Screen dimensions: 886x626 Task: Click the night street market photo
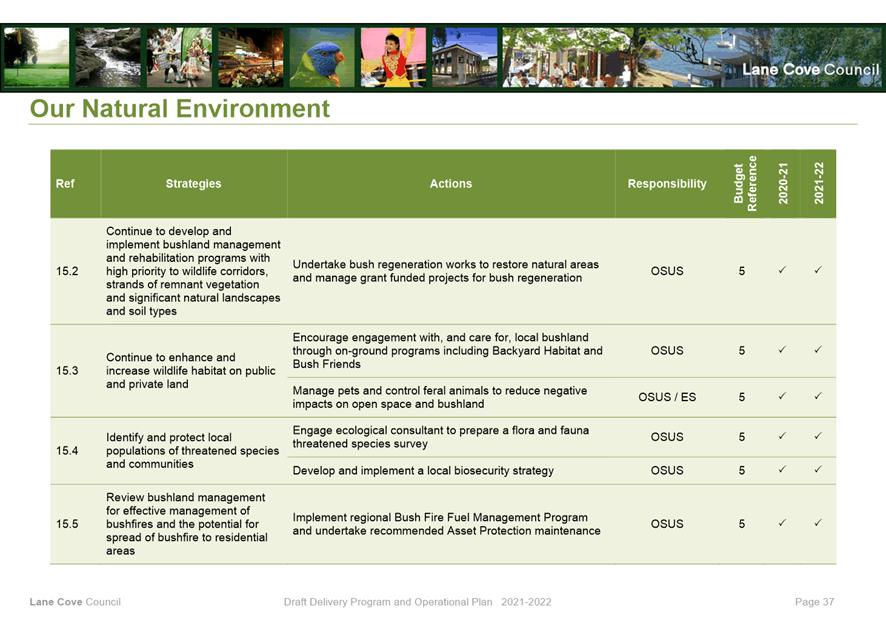250,57
